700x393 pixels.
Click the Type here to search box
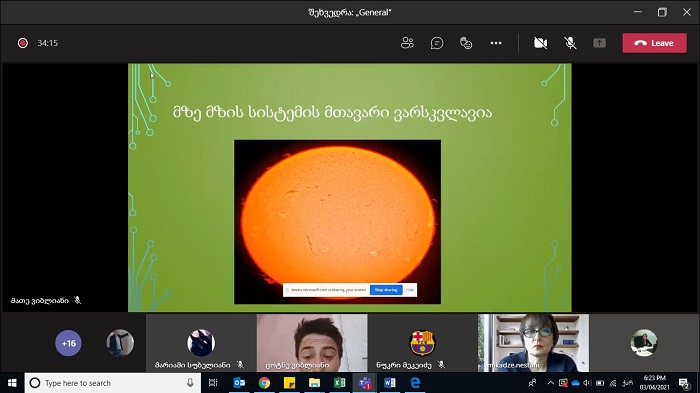(x=112, y=383)
